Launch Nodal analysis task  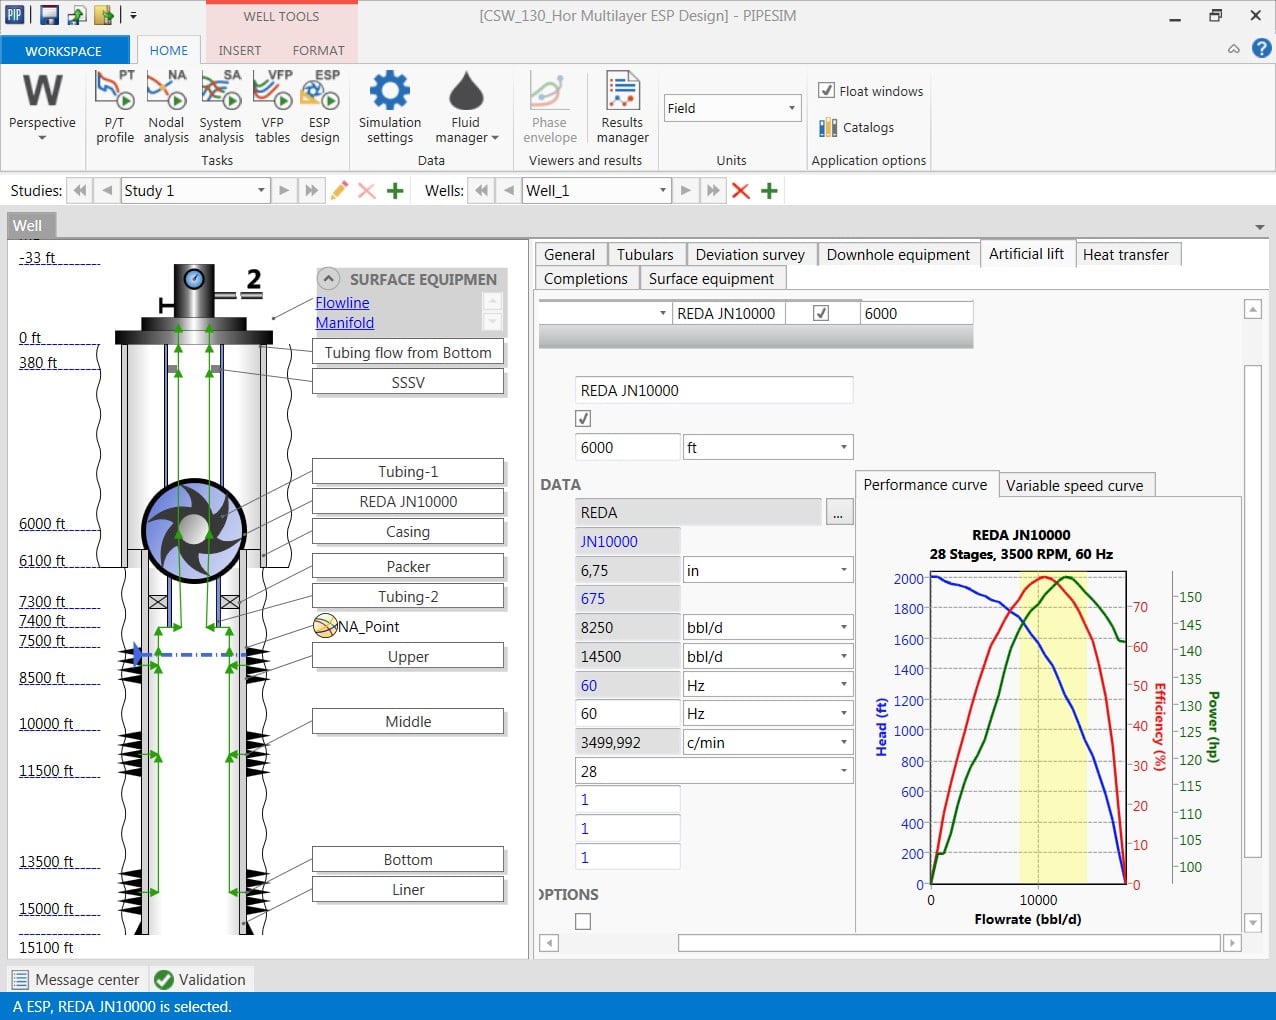tap(166, 106)
